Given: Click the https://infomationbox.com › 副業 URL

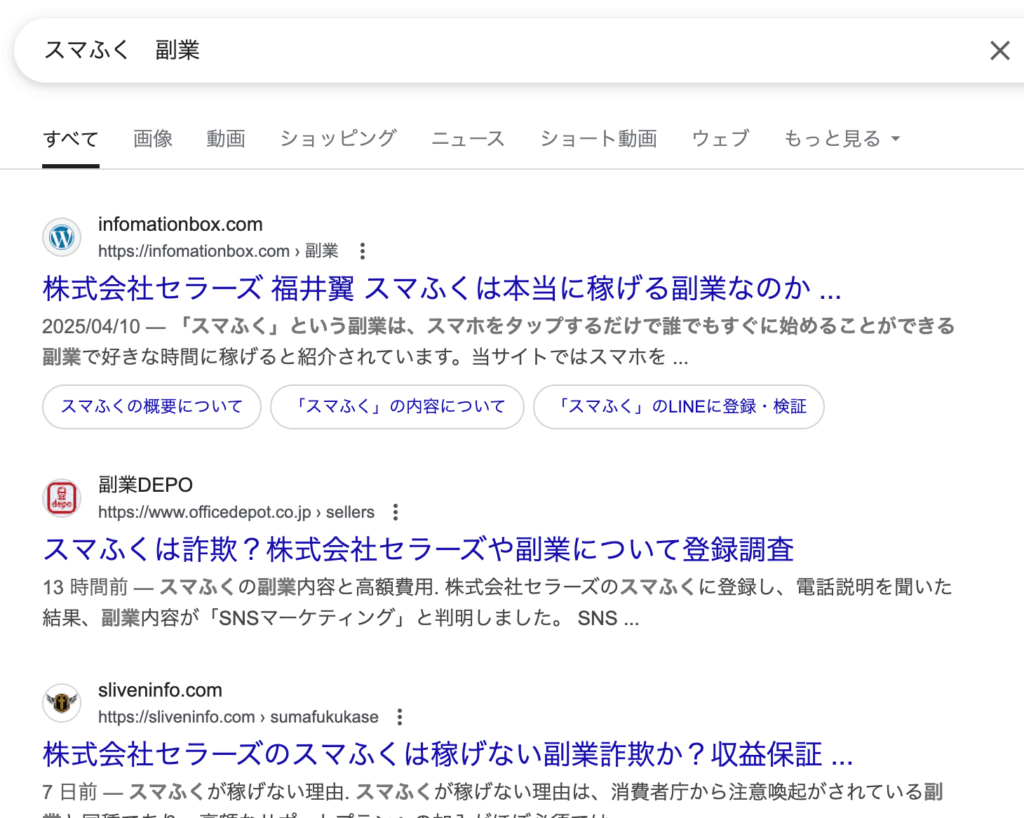Looking at the screenshot, I should (218, 251).
